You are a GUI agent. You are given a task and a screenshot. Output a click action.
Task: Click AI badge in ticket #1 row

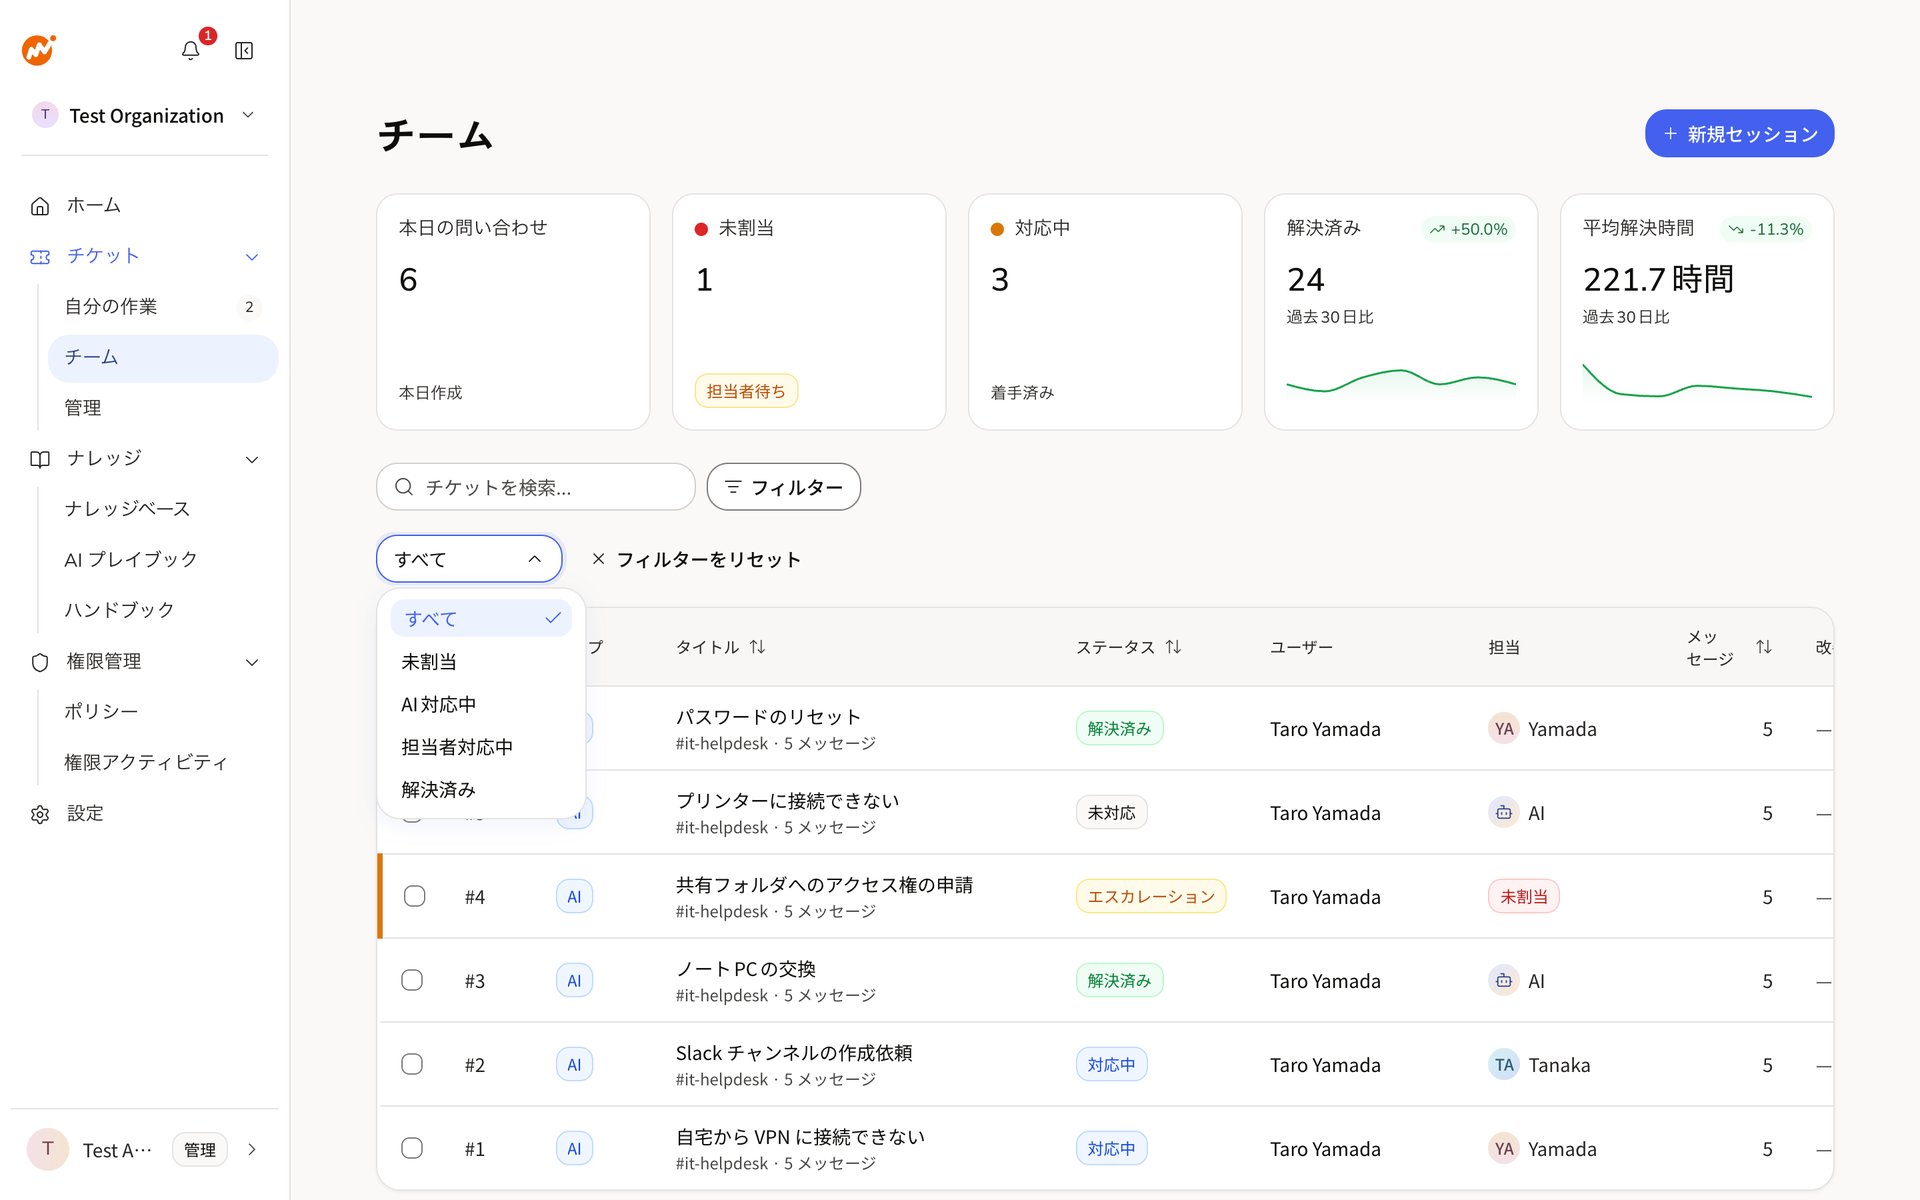[x=574, y=1149]
